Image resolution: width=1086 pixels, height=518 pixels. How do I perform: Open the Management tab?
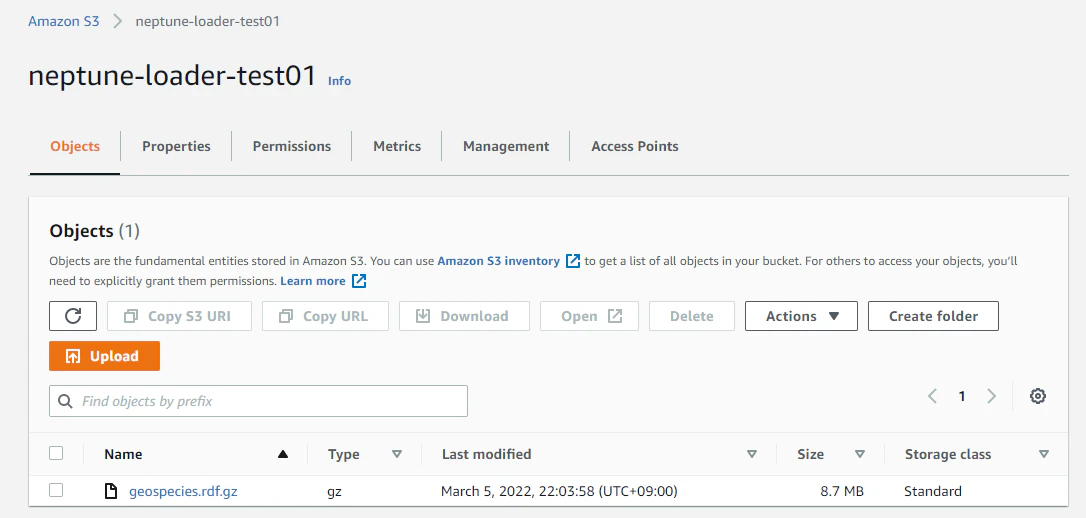tap(506, 146)
